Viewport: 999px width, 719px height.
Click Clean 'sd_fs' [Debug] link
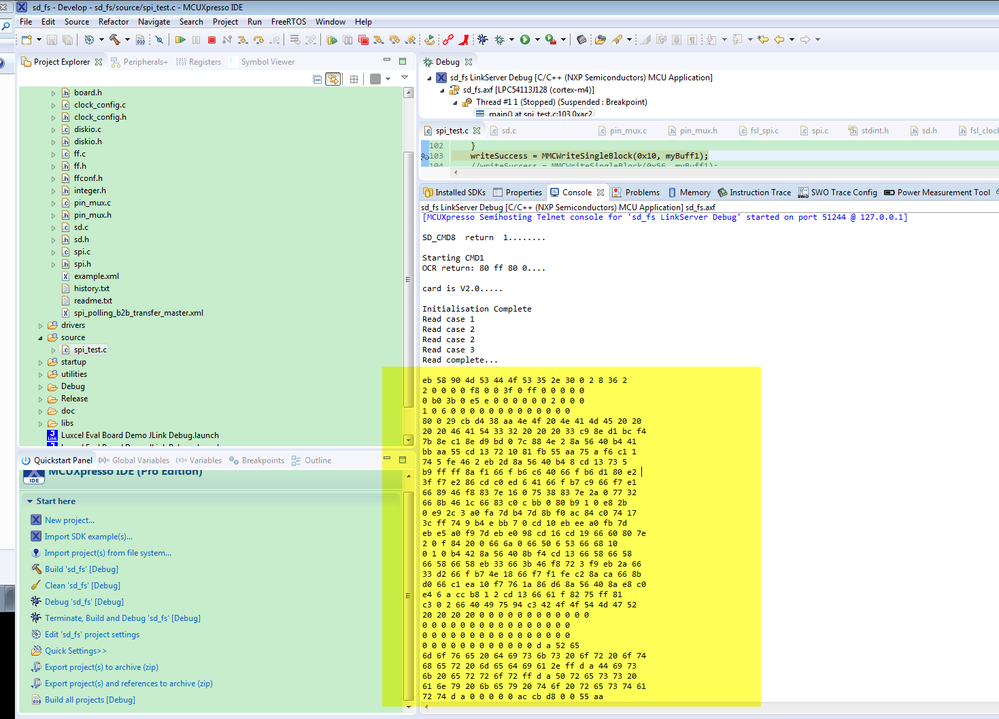pyautogui.click(x=82, y=586)
